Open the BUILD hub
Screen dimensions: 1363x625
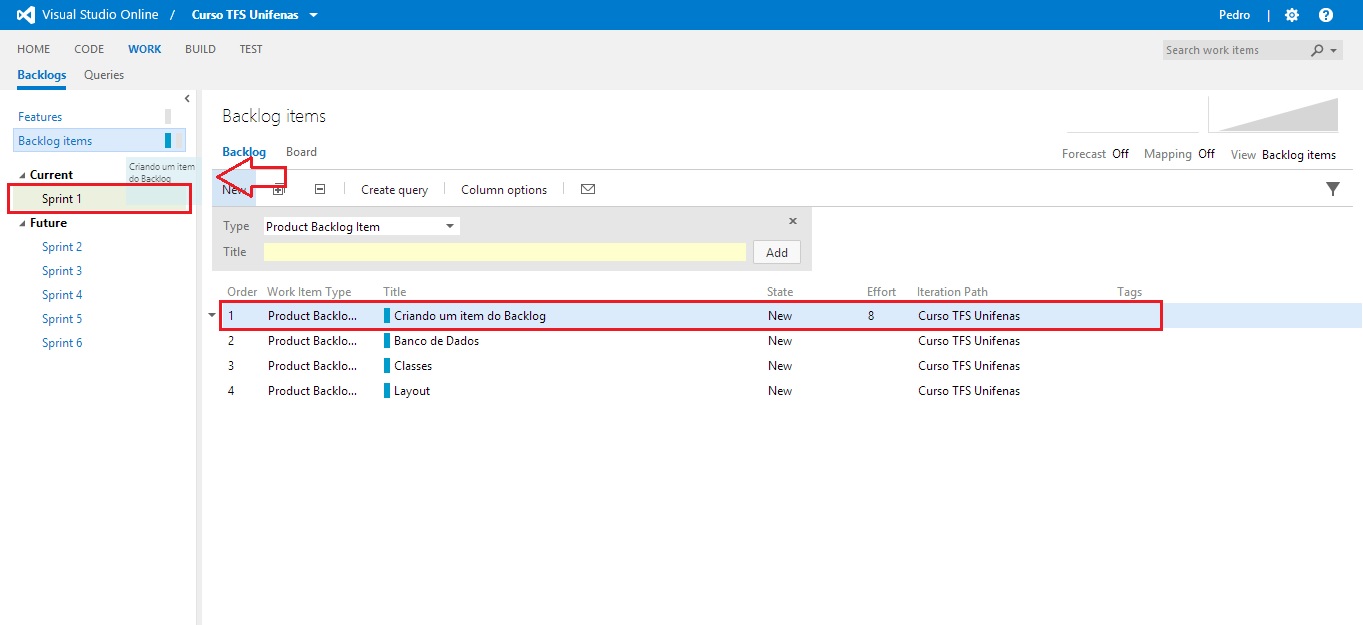200,49
